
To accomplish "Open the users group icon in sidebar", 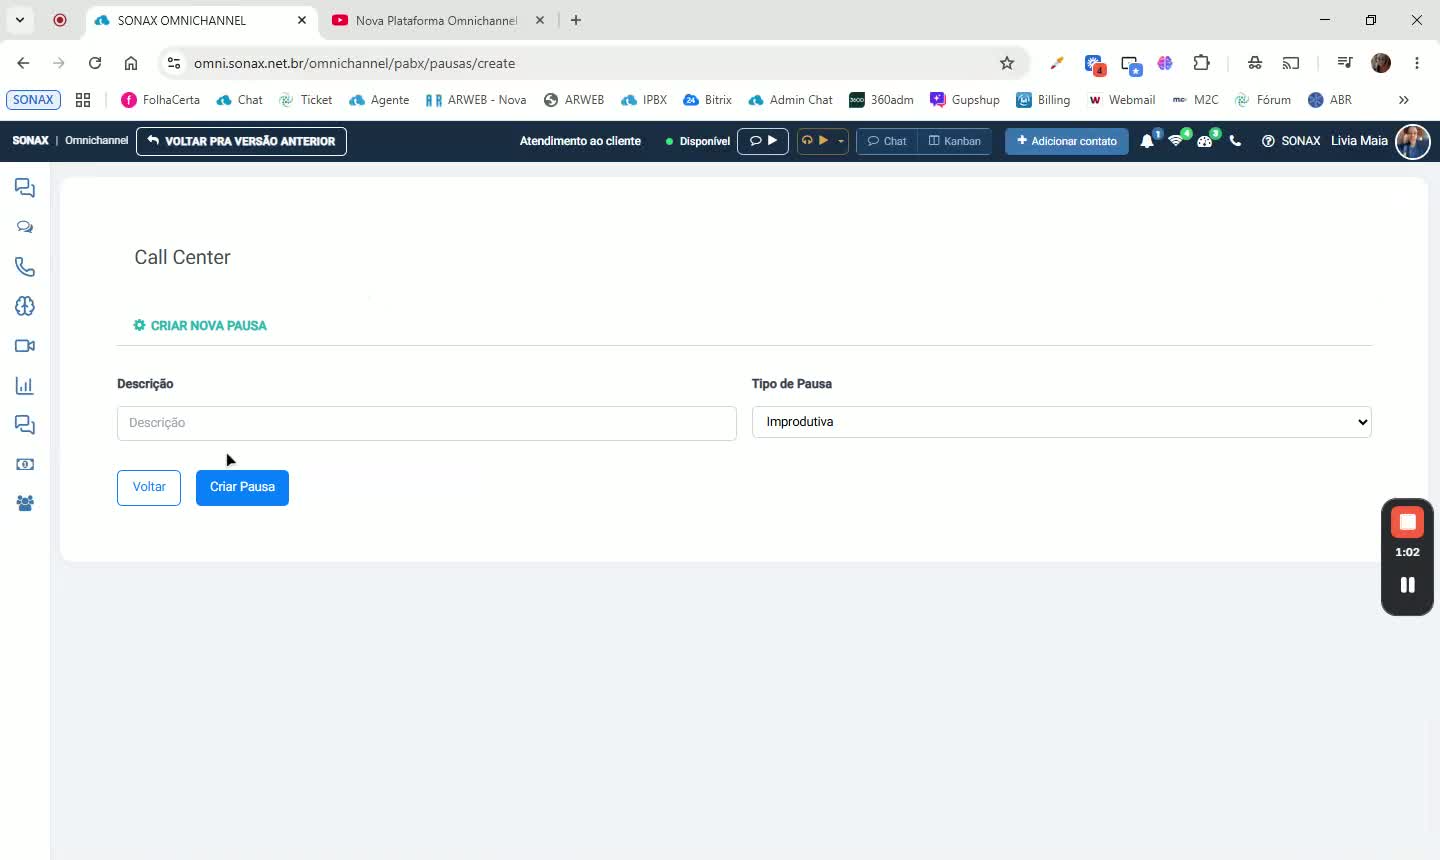I will pos(25,504).
